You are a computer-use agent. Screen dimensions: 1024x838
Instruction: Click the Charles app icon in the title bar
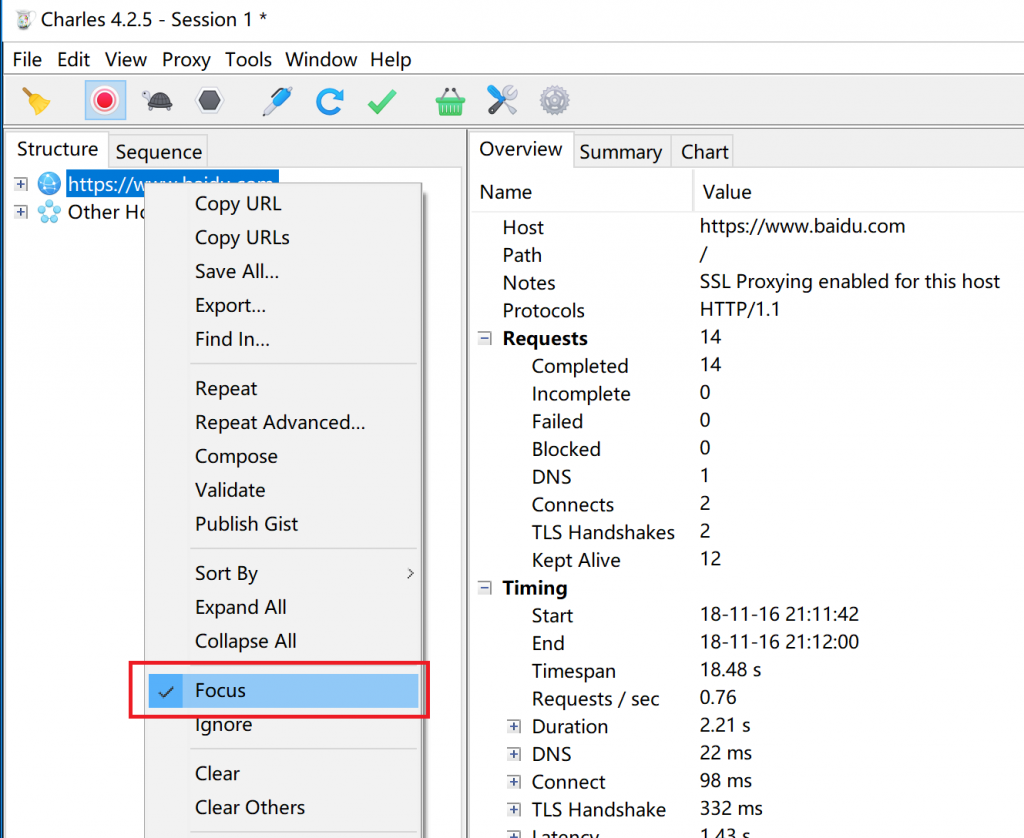(24, 20)
